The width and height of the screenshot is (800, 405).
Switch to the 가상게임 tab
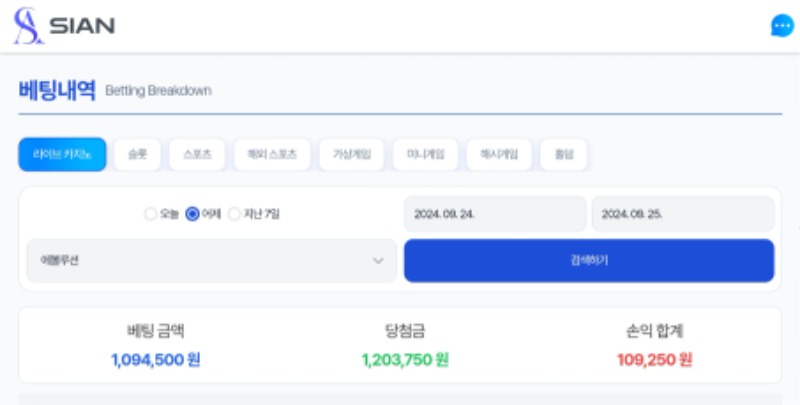click(352, 155)
